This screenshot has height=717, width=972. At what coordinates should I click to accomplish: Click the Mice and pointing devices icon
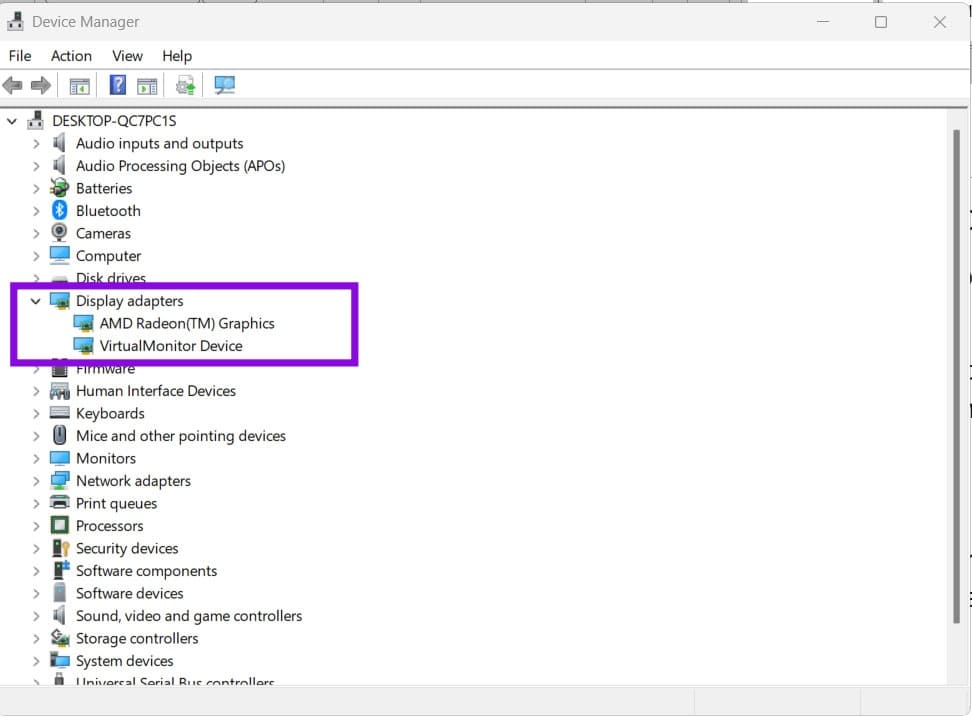[x=60, y=435]
